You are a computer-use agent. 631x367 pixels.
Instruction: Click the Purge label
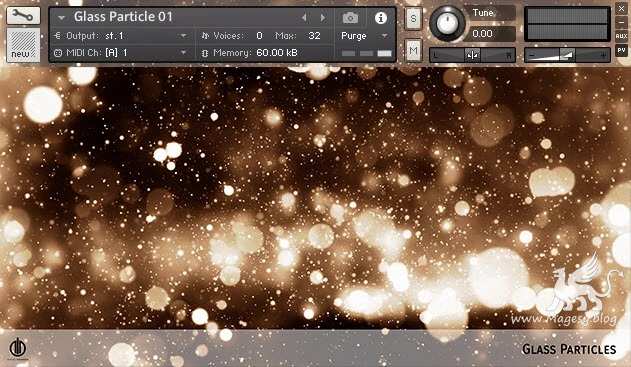point(354,36)
